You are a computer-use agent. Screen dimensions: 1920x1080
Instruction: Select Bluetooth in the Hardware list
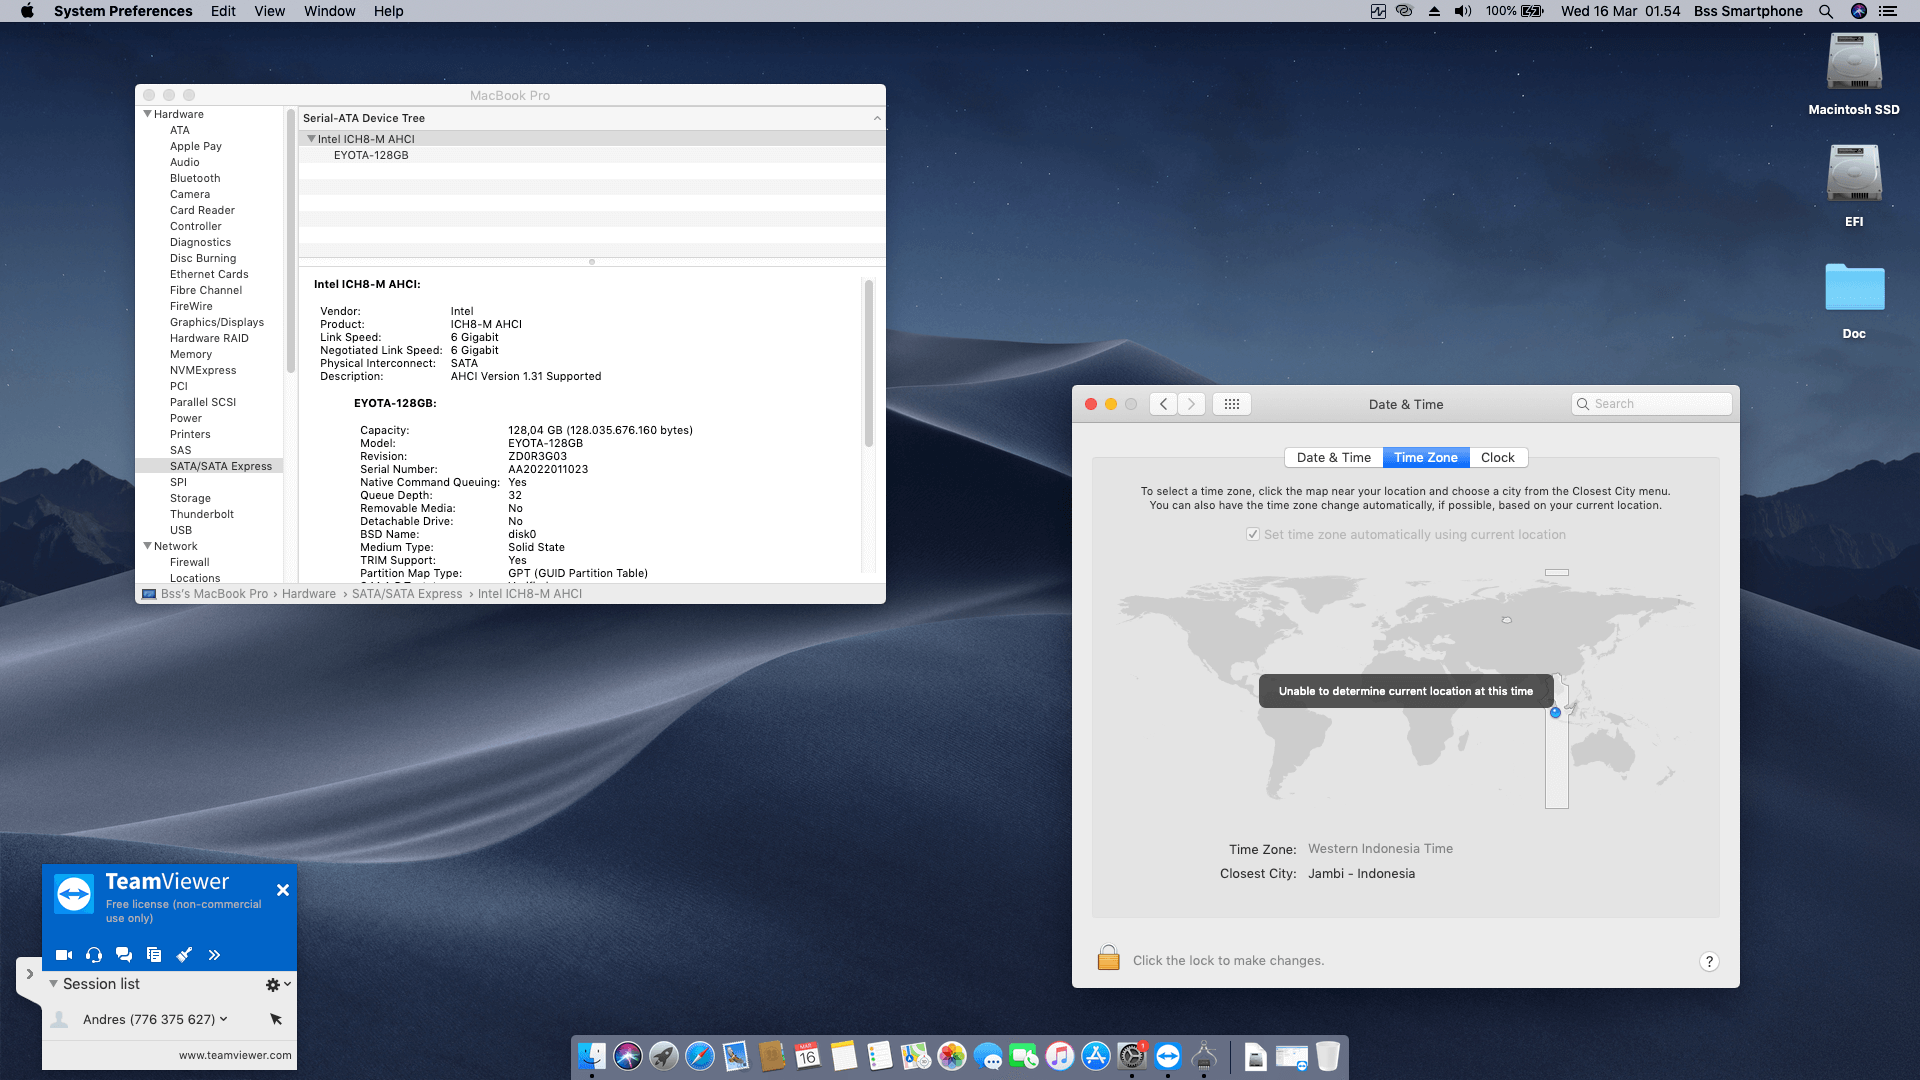point(195,178)
